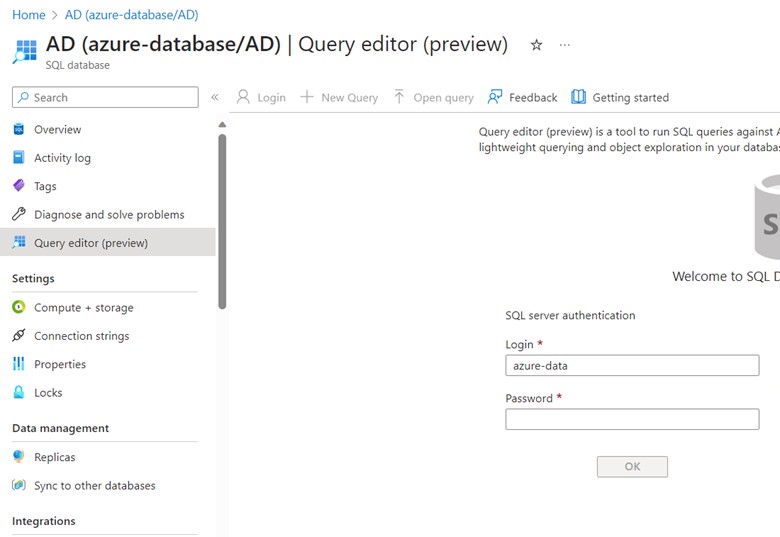Open the more options ellipsis menu

tap(565, 45)
